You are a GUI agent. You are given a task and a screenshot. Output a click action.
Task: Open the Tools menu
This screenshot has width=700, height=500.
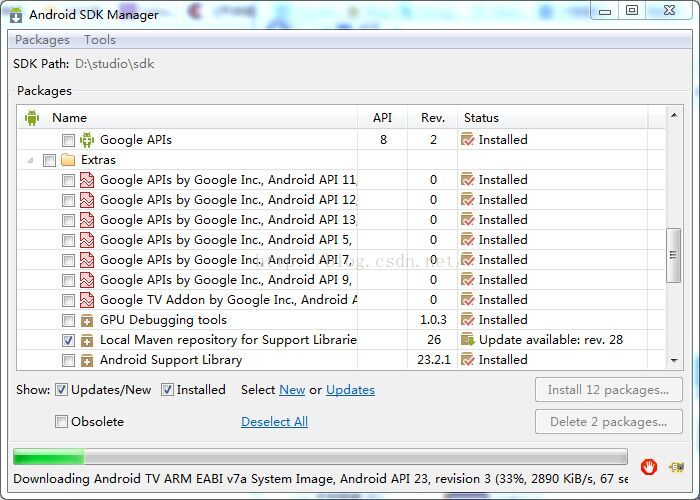point(100,40)
